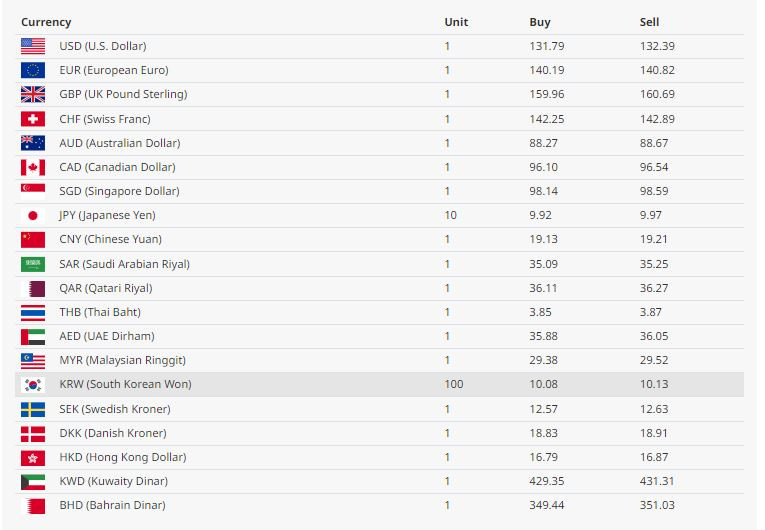765x530 pixels.
Task: Click the Swiss flag icon
Action: [33, 119]
